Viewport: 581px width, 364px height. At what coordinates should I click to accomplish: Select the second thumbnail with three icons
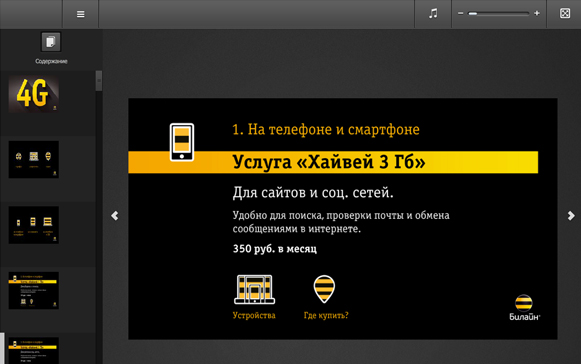34,159
